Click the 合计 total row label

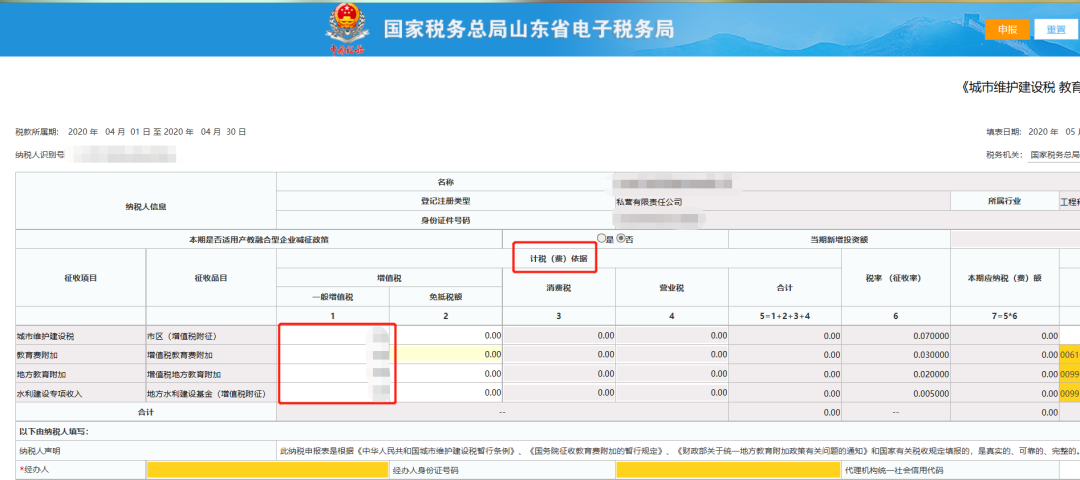(145, 413)
